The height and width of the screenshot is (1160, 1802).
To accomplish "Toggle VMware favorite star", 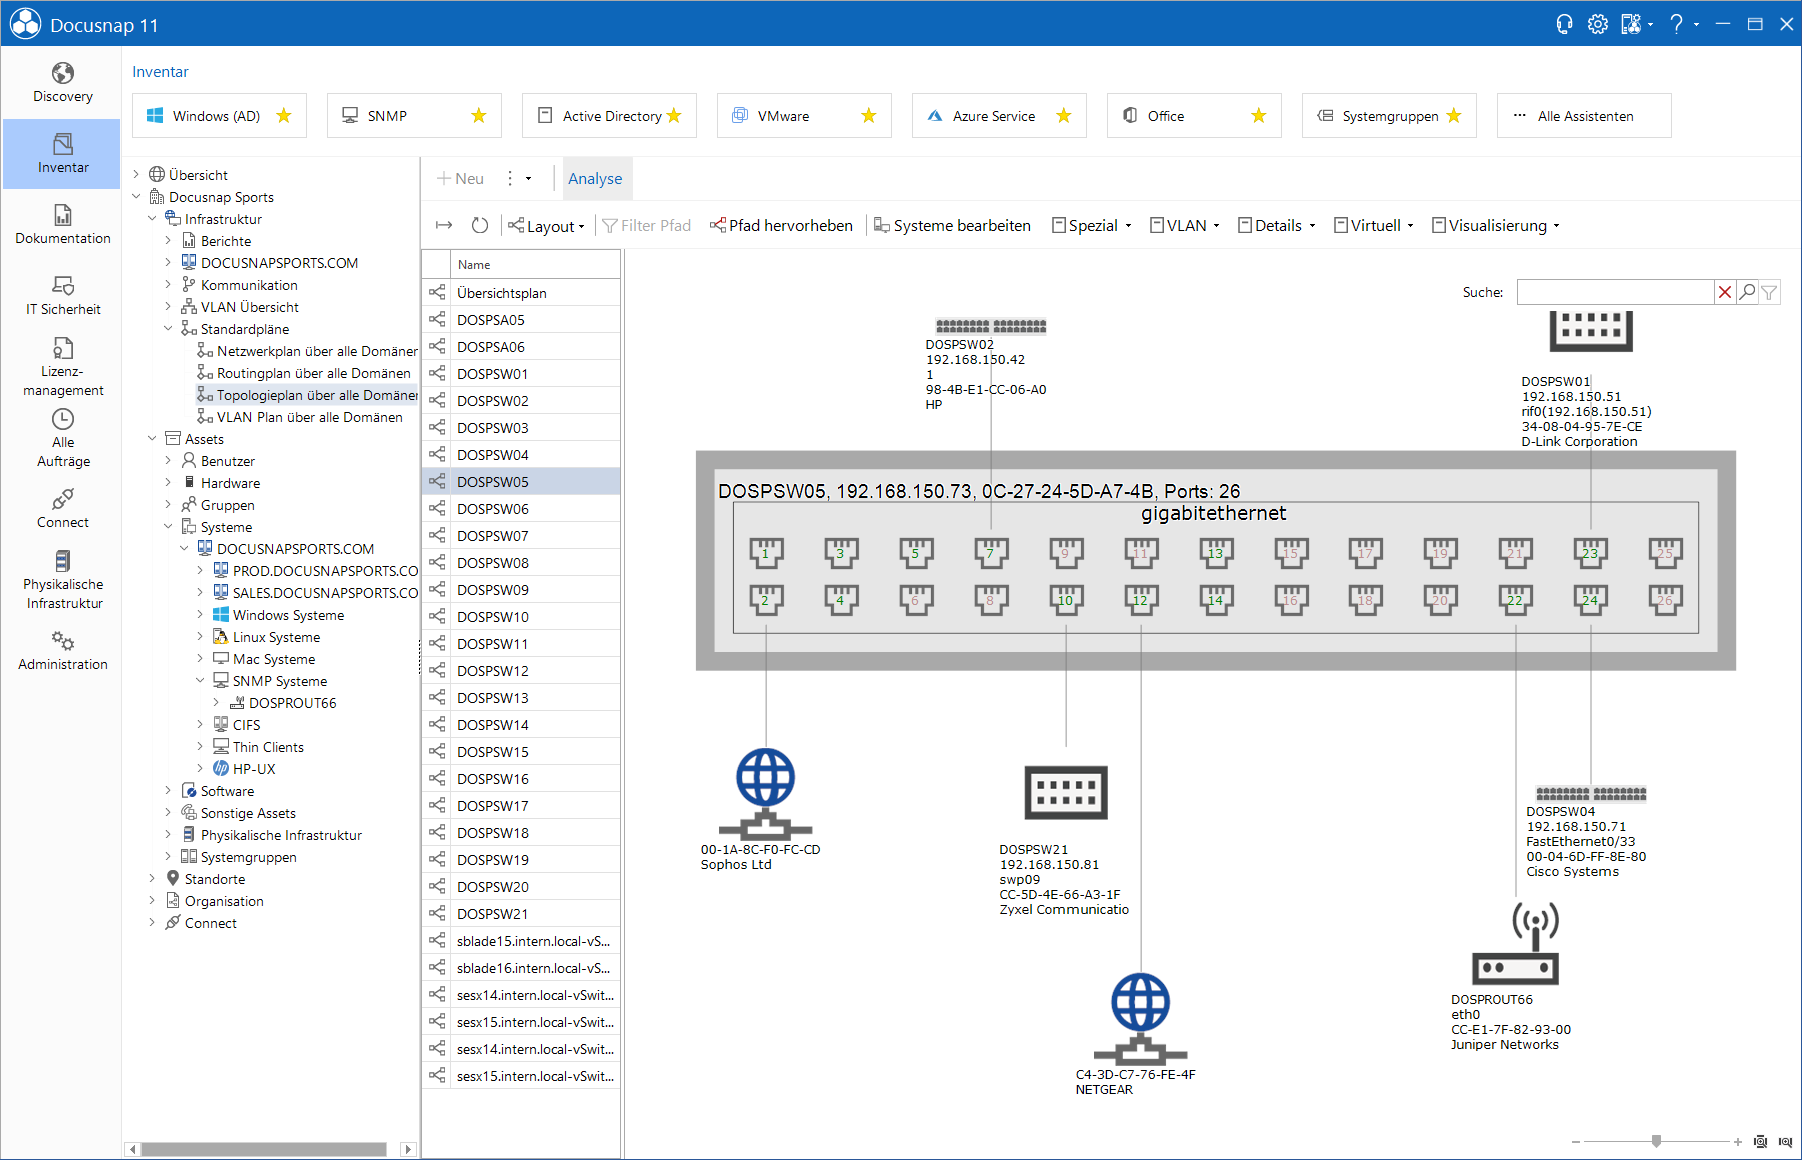I will point(869,116).
